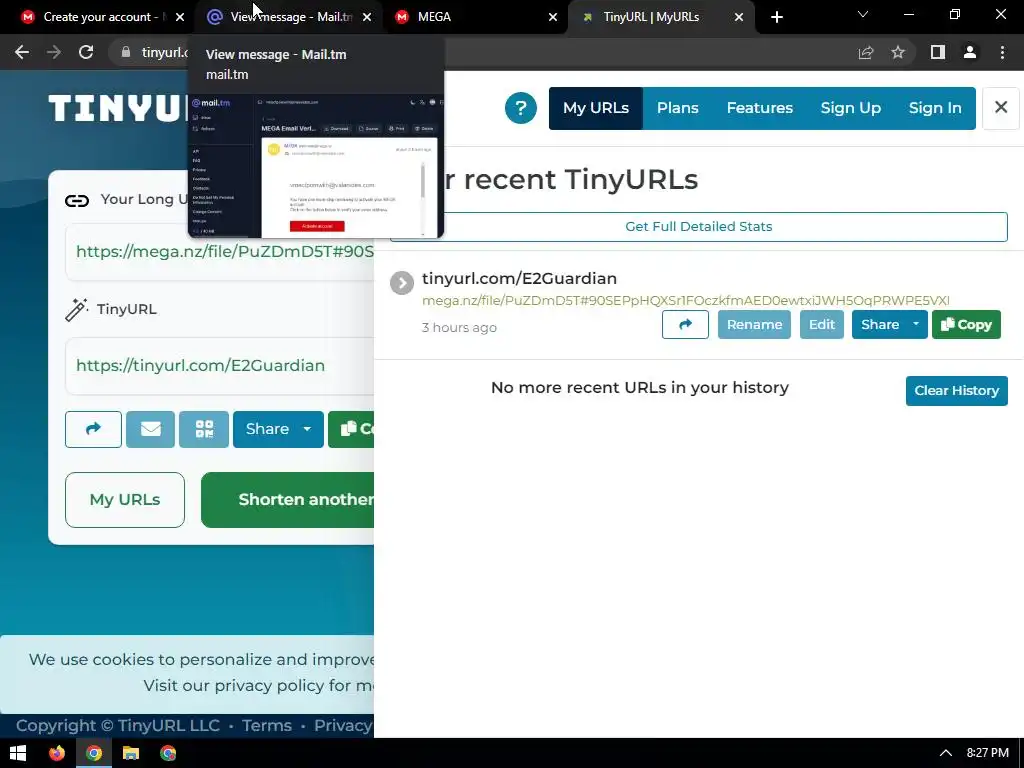The image size is (1024, 768).
Task: Open the Chrome profile icon
Action: tap(970, 52)
